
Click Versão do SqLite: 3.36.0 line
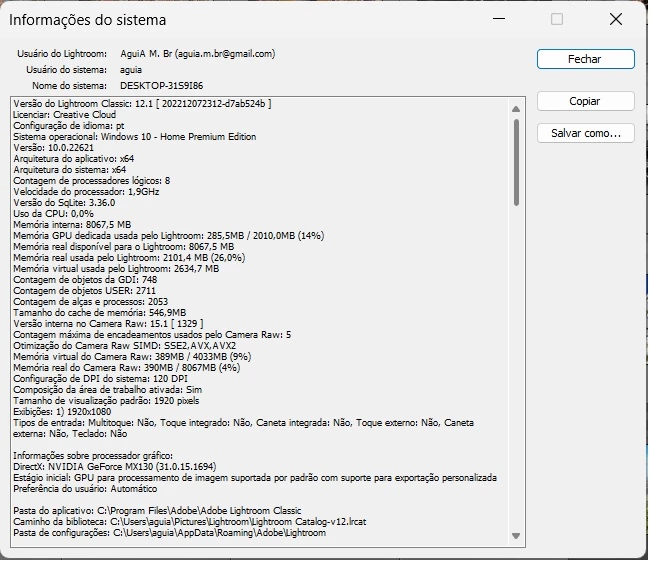click(x=64, y=203)
